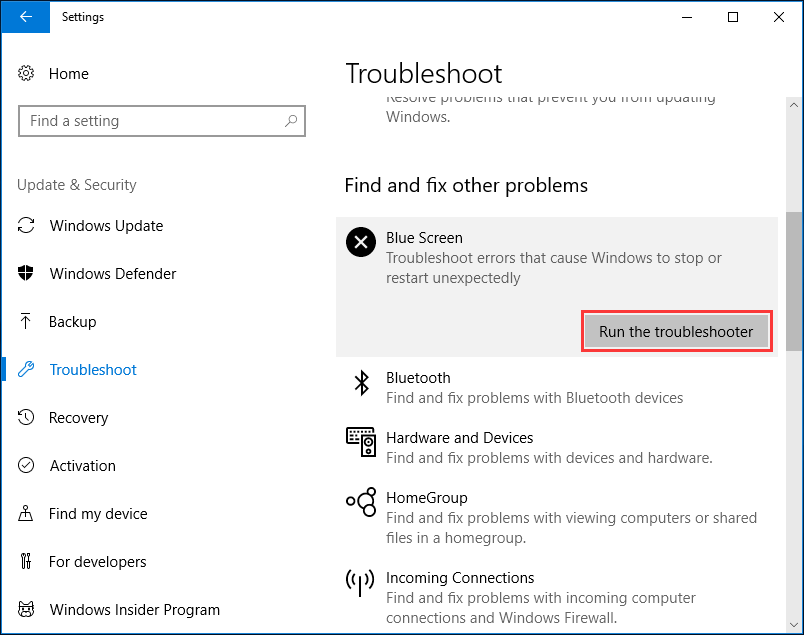Click the scrollbar down arrow
The width and height of the screenshot is (804, 635).
tap(794, 625)
